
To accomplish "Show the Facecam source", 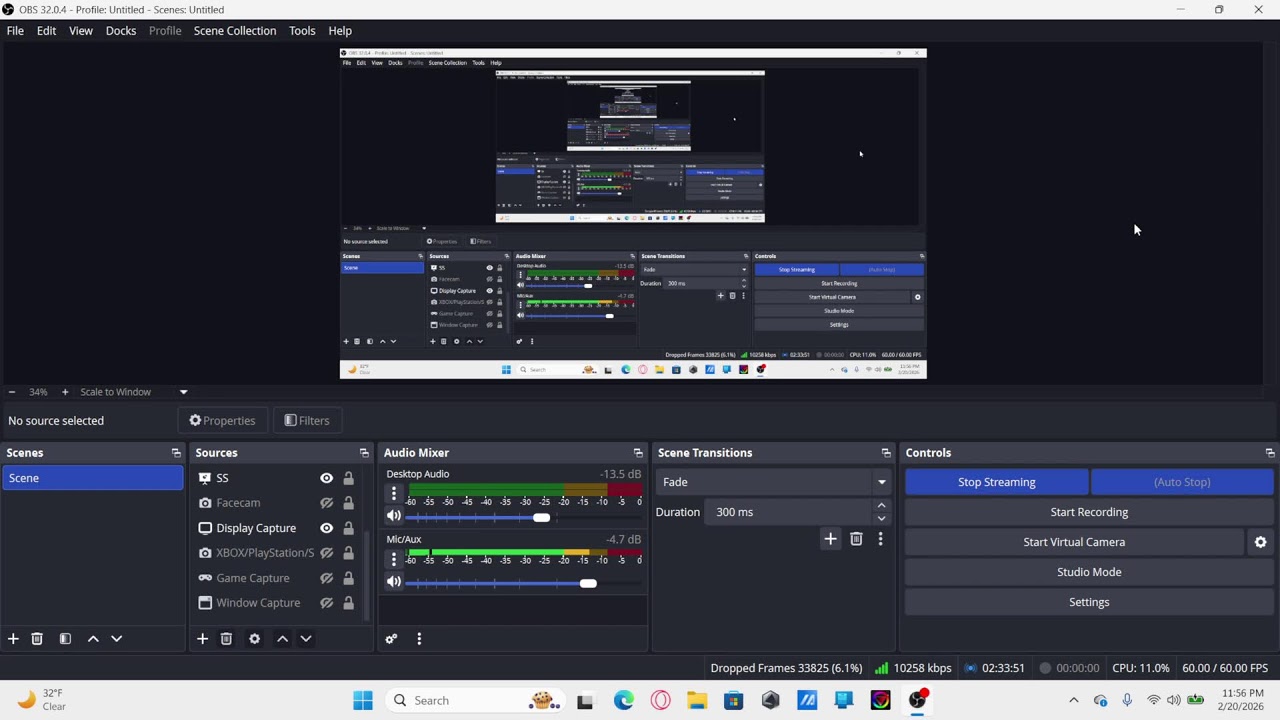I will [326, 503].
